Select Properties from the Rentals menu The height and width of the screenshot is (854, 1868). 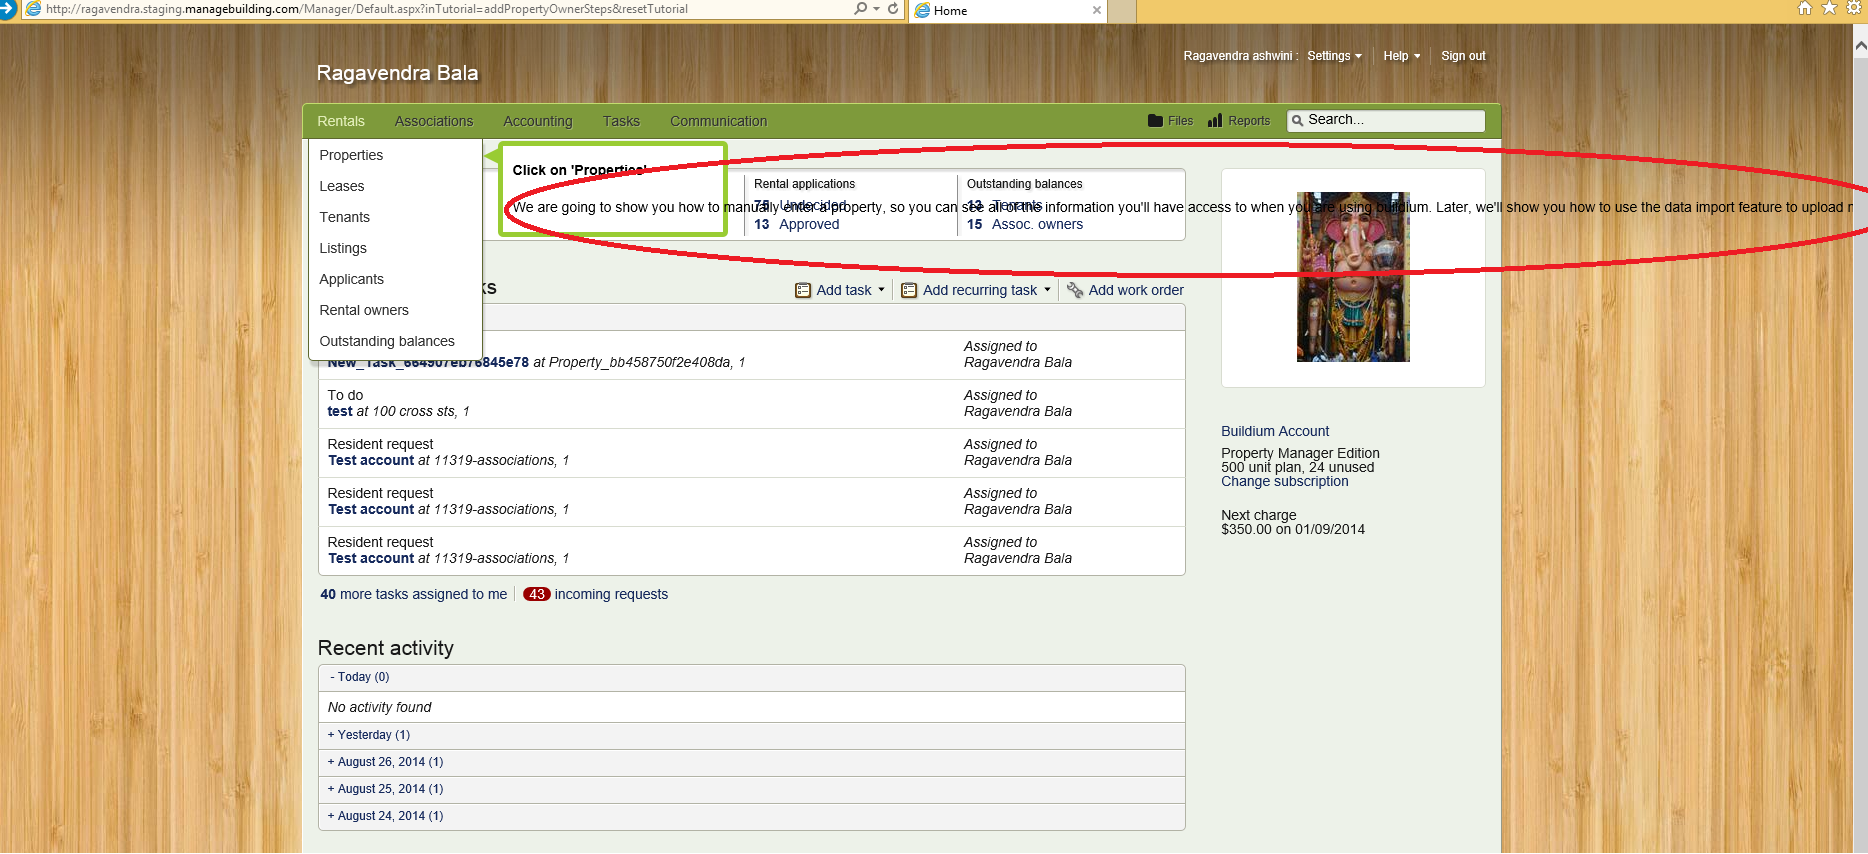(351, 155)
